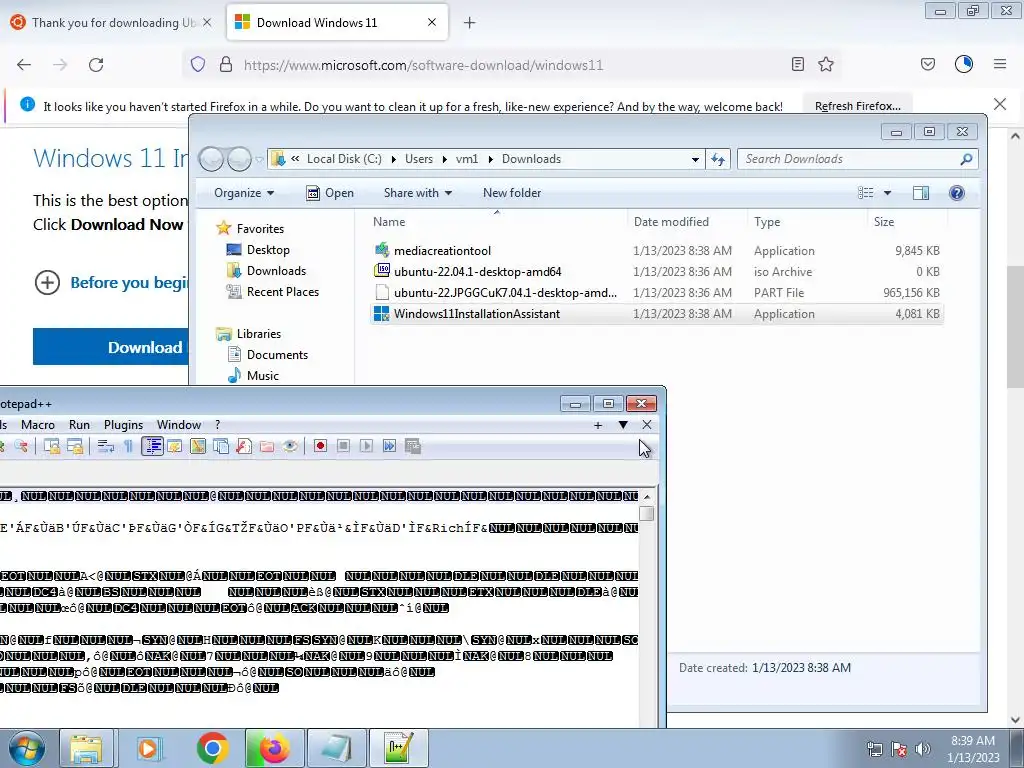Click Explorer Change your view icon
Viewport: 1024px width, 768px height.
coord(865,193)
